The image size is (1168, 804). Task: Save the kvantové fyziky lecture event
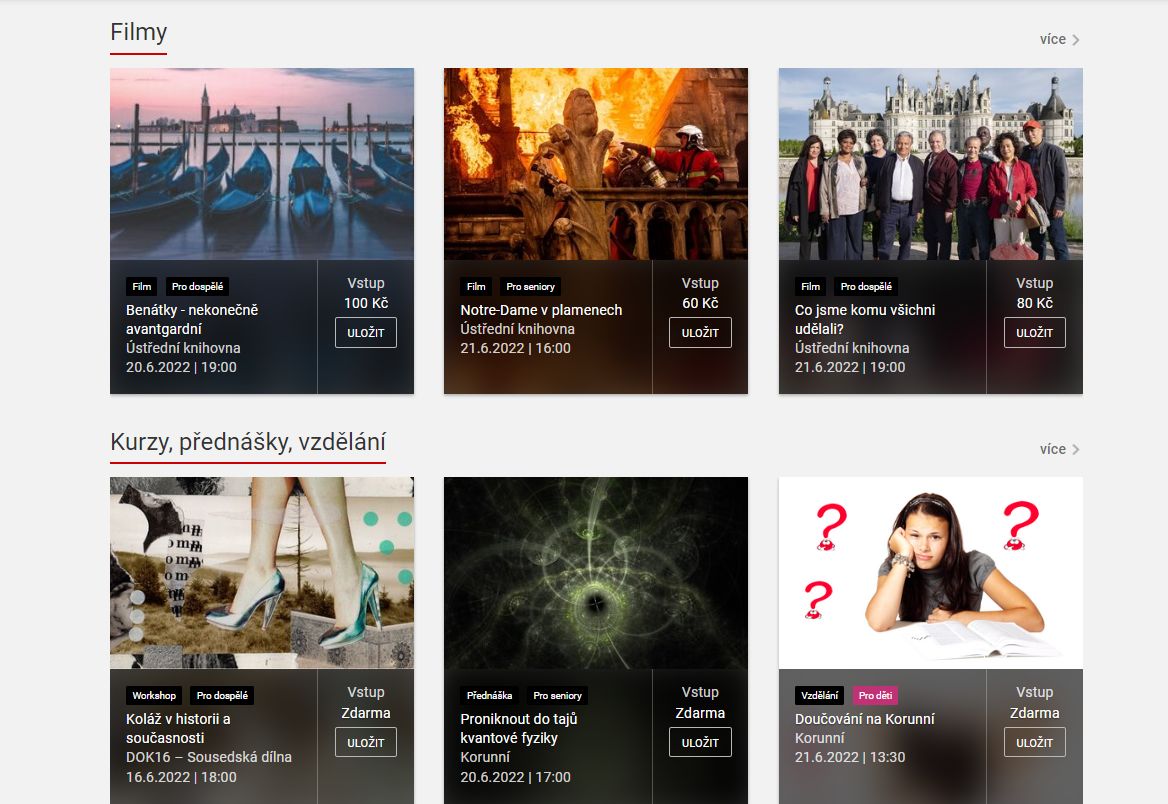click(700, 743)
